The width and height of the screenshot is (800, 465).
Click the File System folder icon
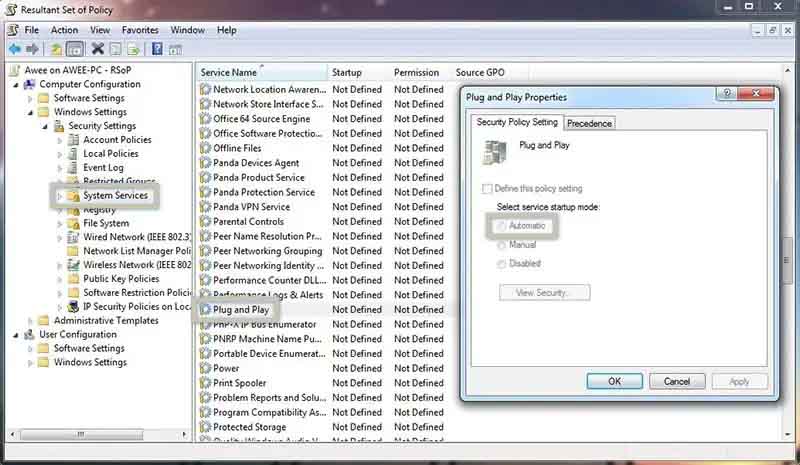[x=73, y=223]
